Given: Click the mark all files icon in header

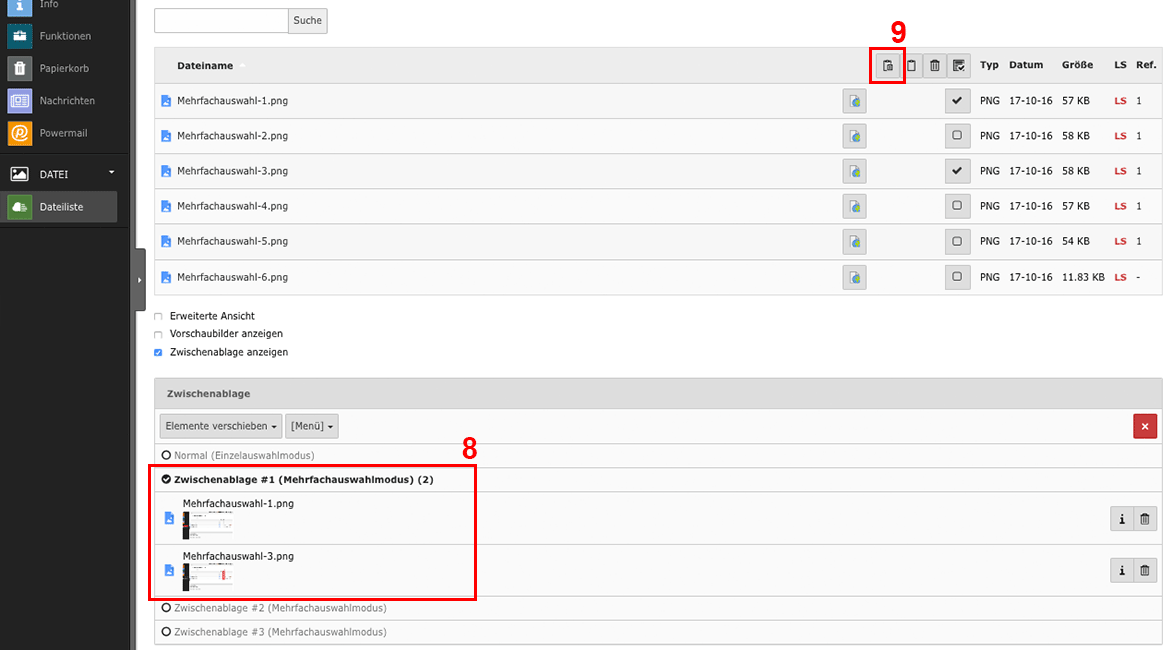Looking at the screenshot, I should 958,66.
